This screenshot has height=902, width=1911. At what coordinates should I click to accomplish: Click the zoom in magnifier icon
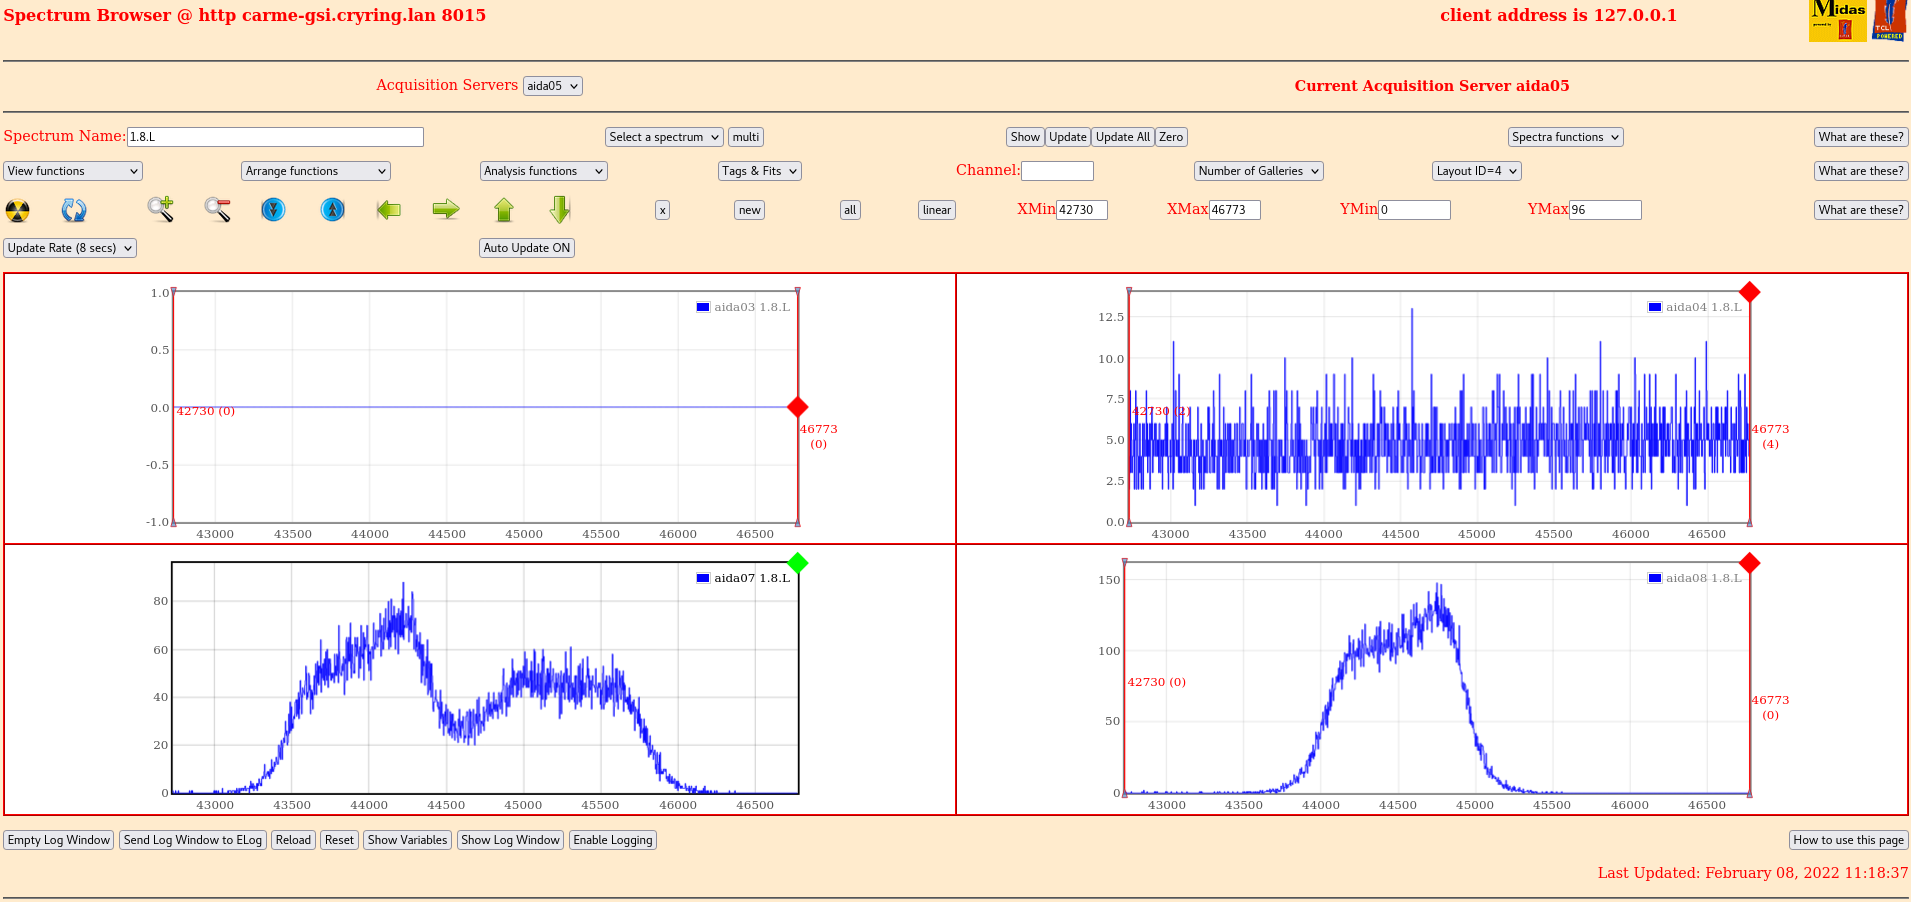pyautogui.click(x=161, y=209)
